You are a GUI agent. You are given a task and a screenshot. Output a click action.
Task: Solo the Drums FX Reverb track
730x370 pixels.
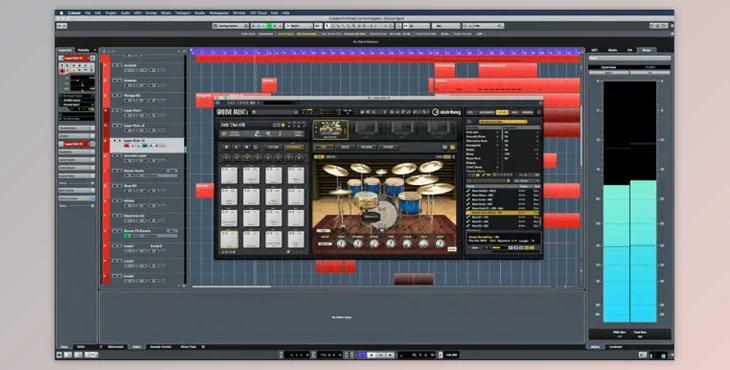[119, 231]
